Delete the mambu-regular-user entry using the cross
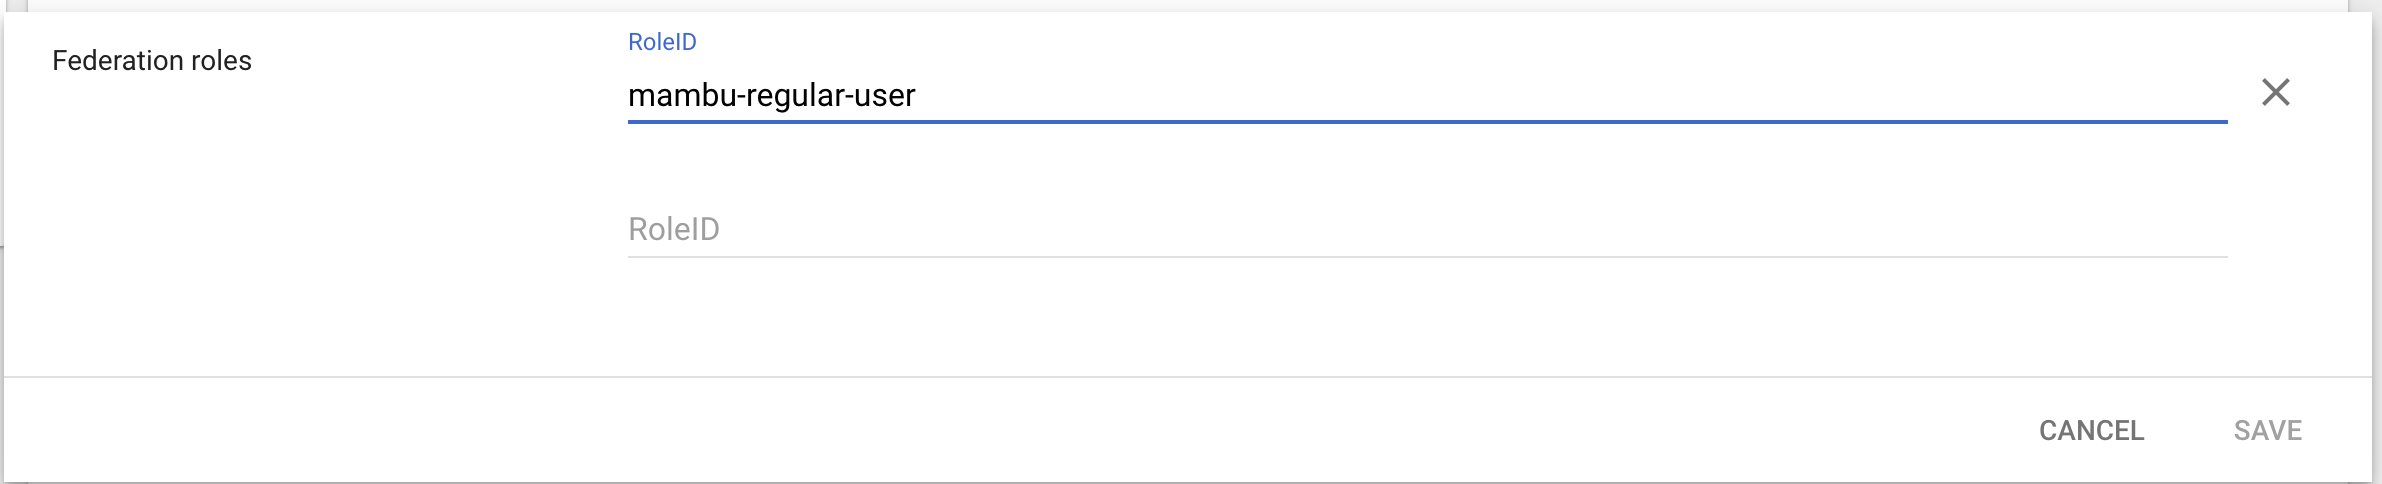Image resolution: width=2382 pixels, height=484 pixels. coord(2275,93)
